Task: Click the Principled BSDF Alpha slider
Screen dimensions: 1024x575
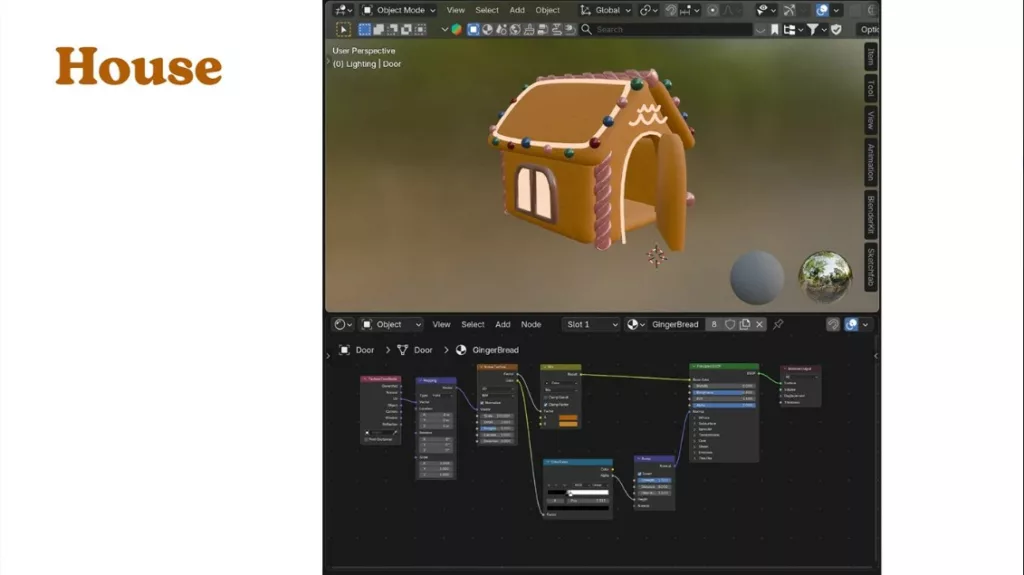Action: [724, 405]
